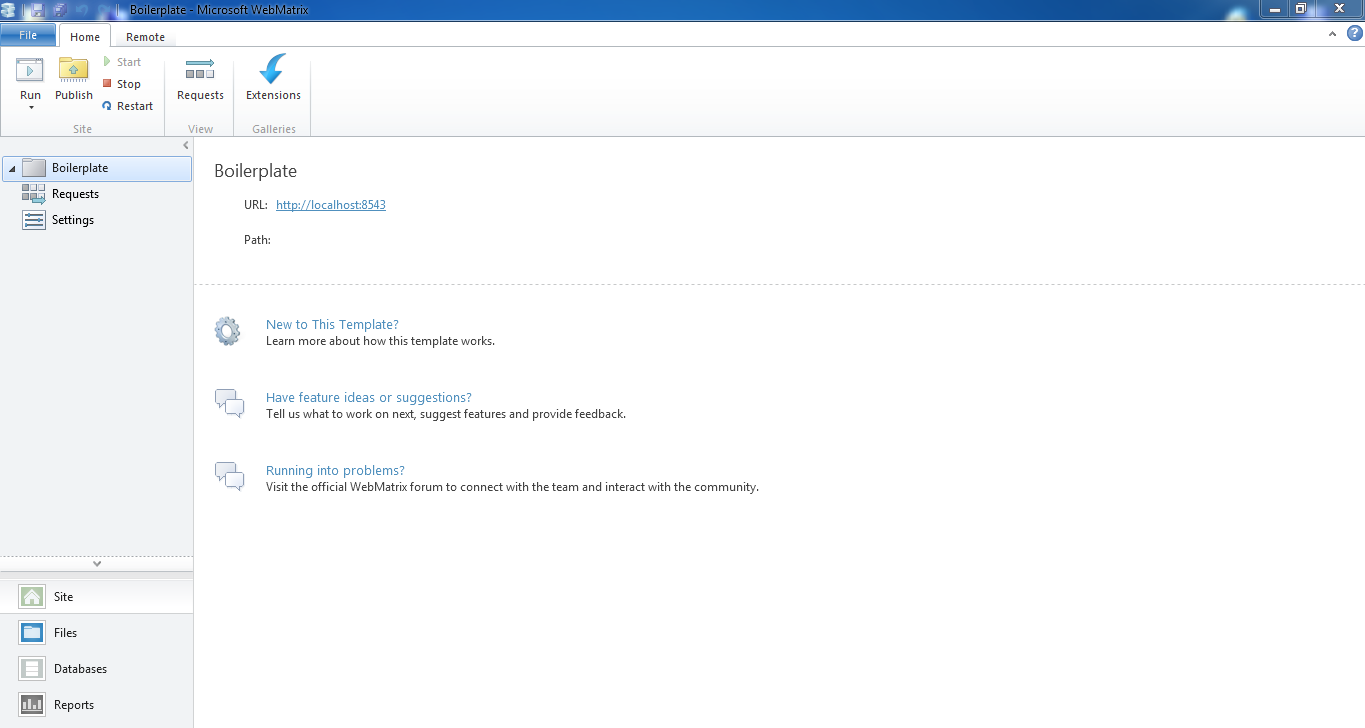Collapse the ribbon with the chevron
The height and width of the screenshot is (728, 1365).
pos(1332,34)
